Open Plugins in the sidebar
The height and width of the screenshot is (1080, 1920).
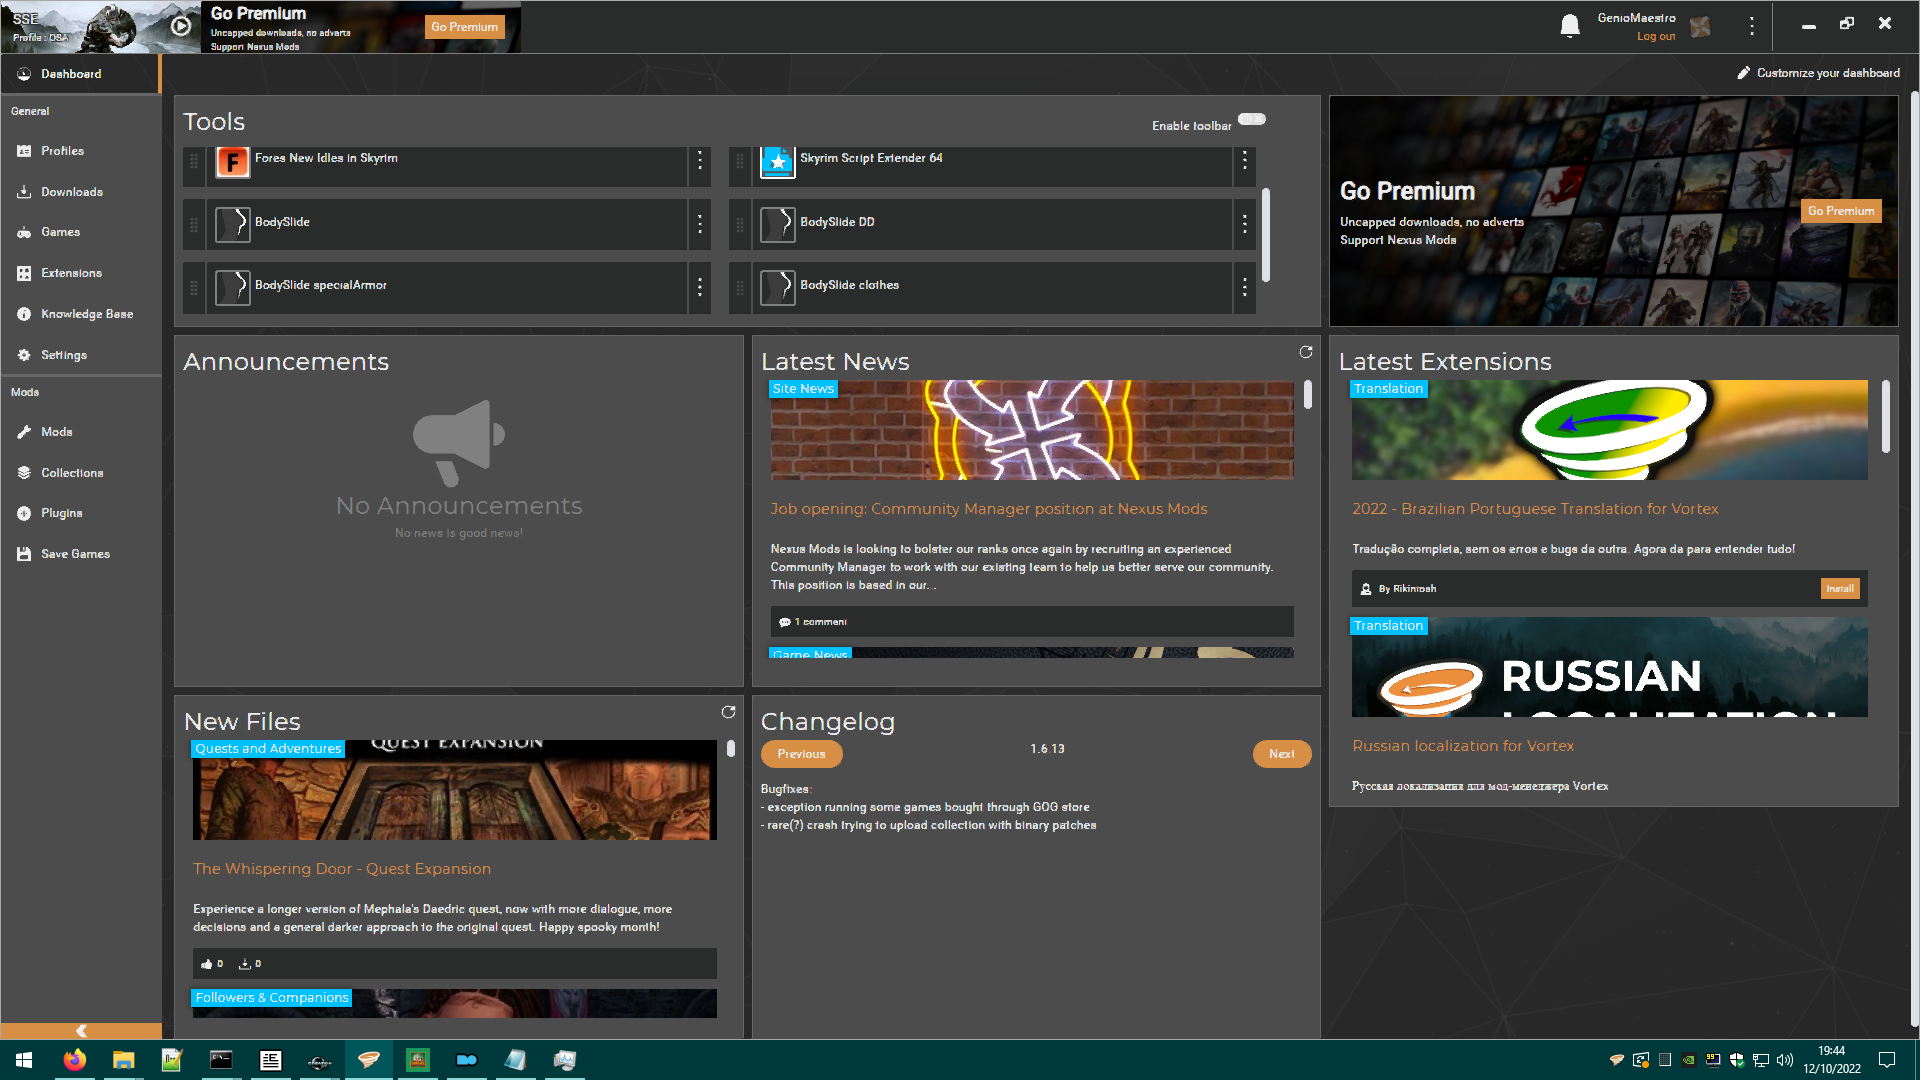[x=80, y=513]
